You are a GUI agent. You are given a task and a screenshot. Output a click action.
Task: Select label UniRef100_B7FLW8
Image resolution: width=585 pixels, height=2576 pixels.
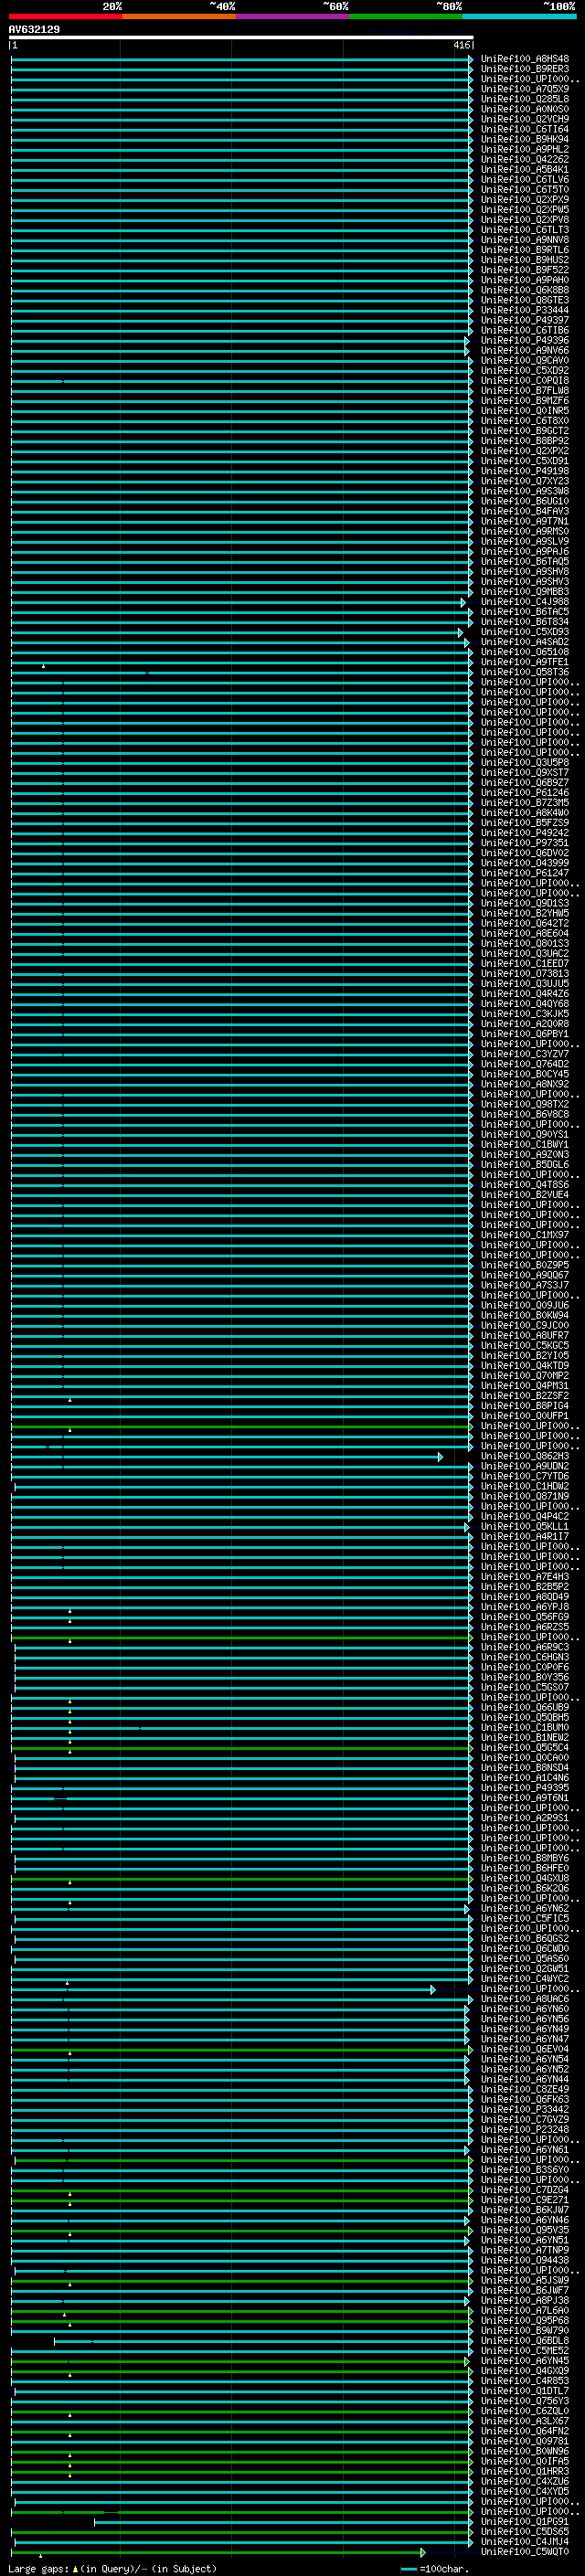[525, 390]
